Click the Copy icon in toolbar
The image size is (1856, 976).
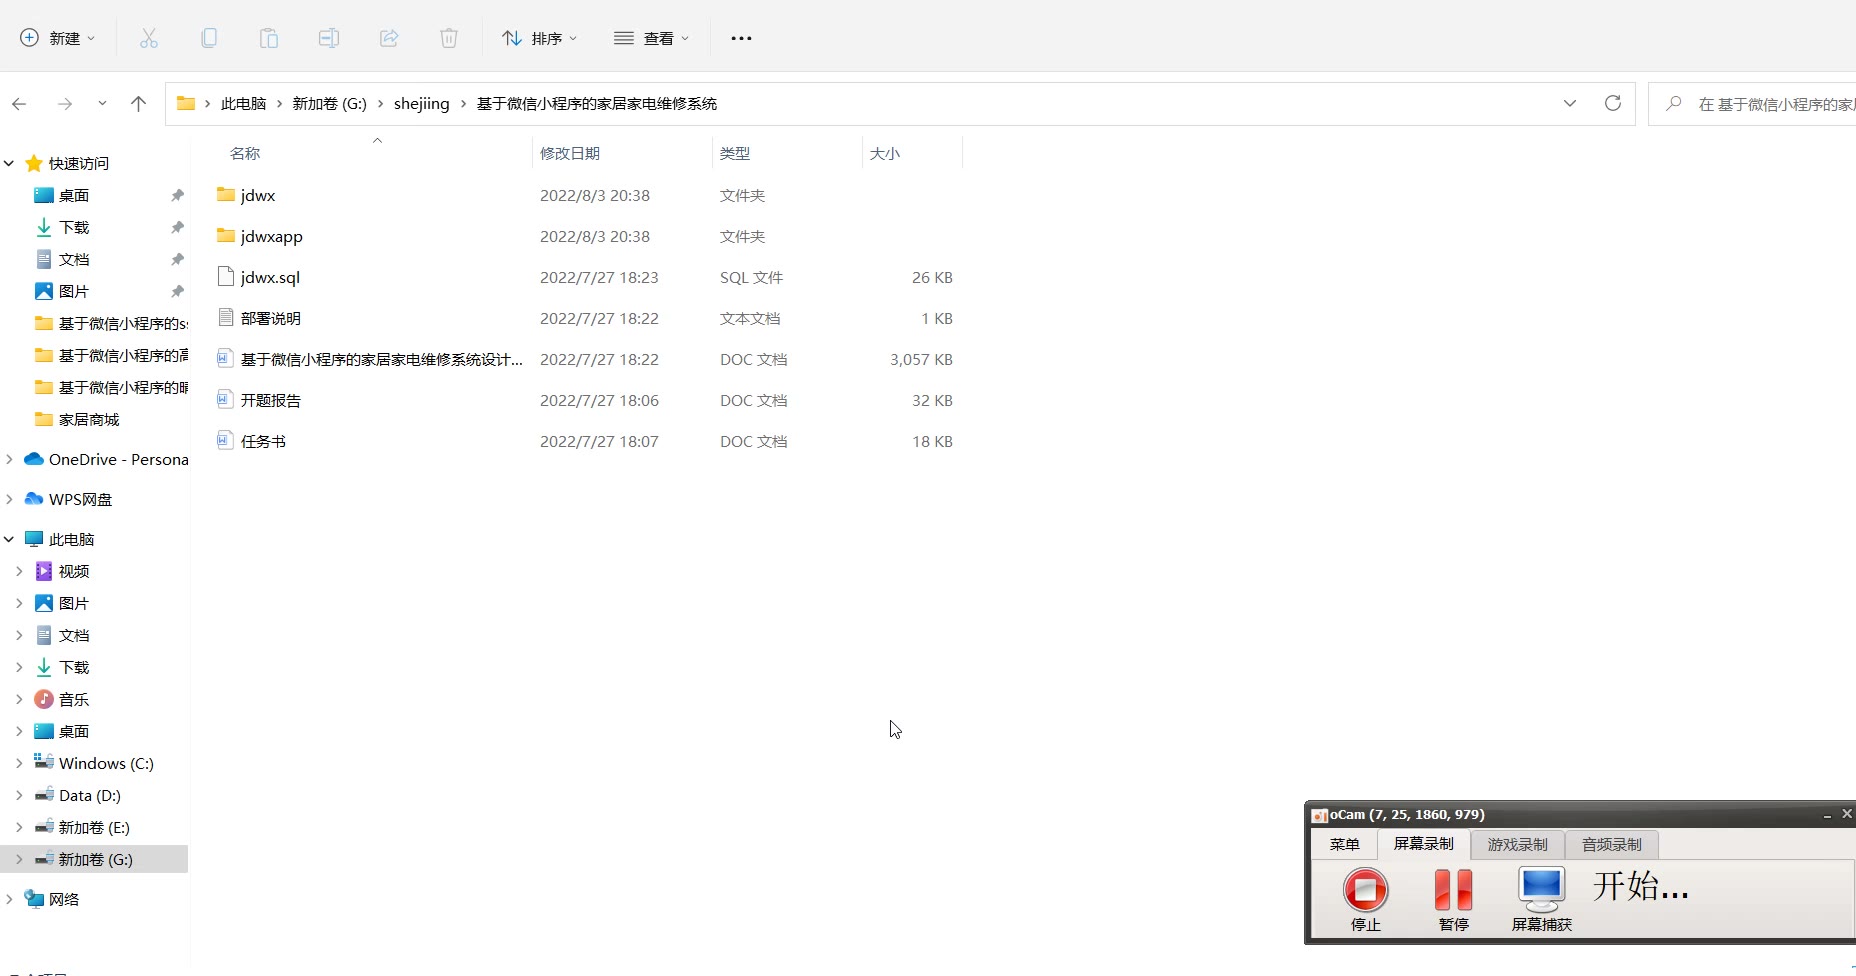point(209,38)
